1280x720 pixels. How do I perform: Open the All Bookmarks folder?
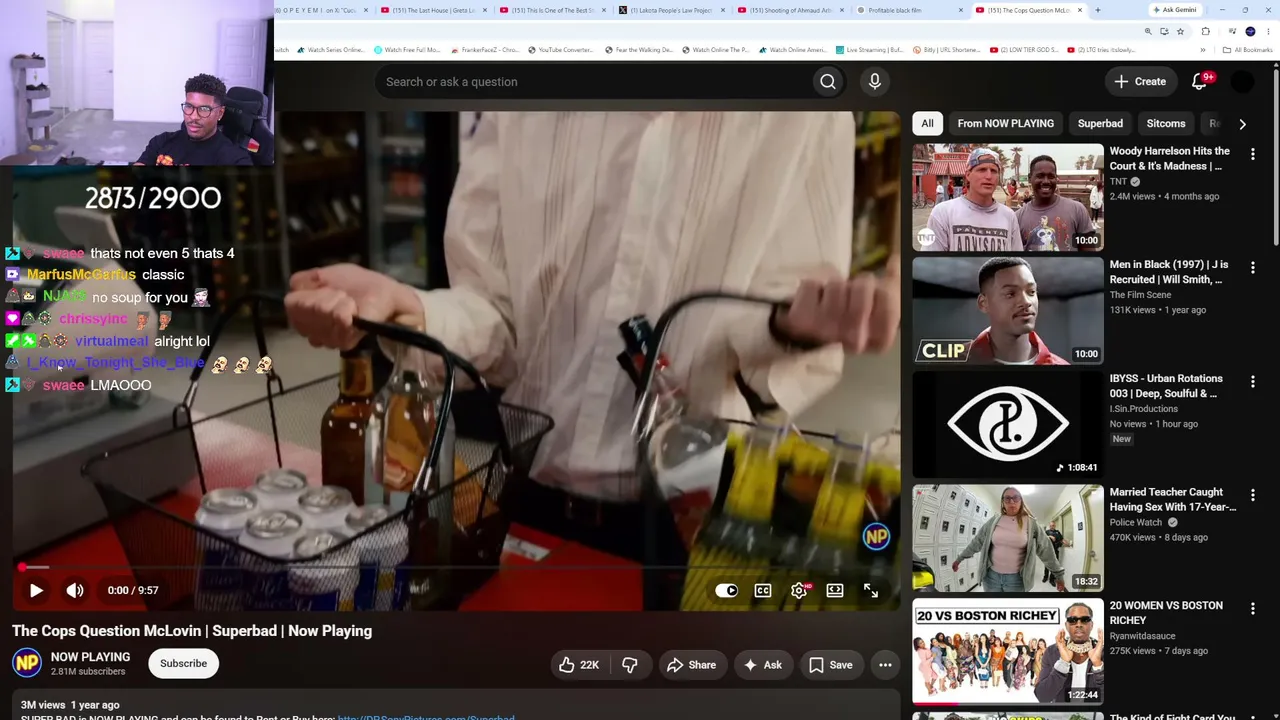[1248, 50]
